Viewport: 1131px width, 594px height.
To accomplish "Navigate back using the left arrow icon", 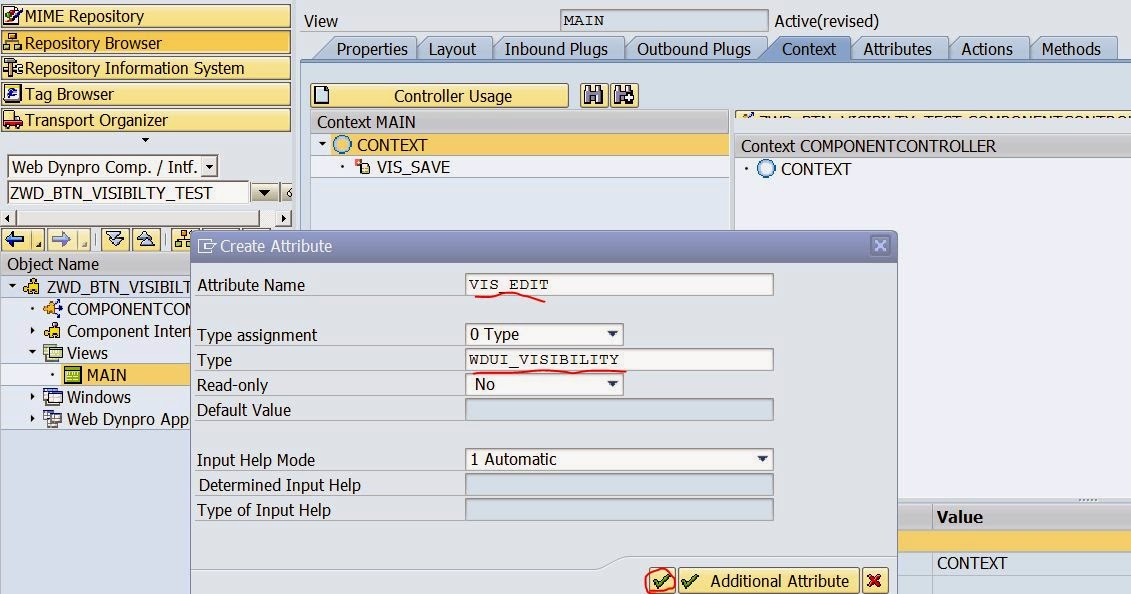I will (x=14, y=238).
